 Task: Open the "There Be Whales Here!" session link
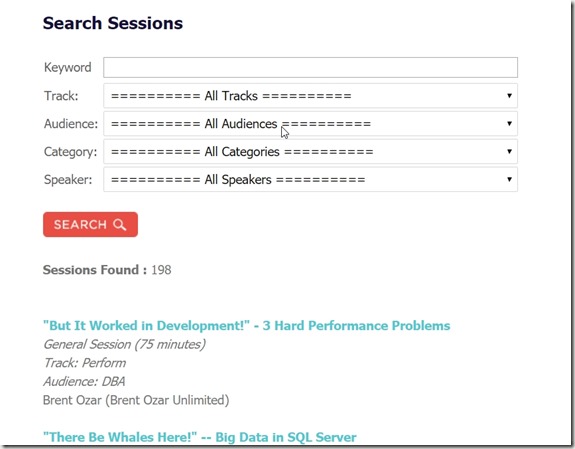coord(199,437)
